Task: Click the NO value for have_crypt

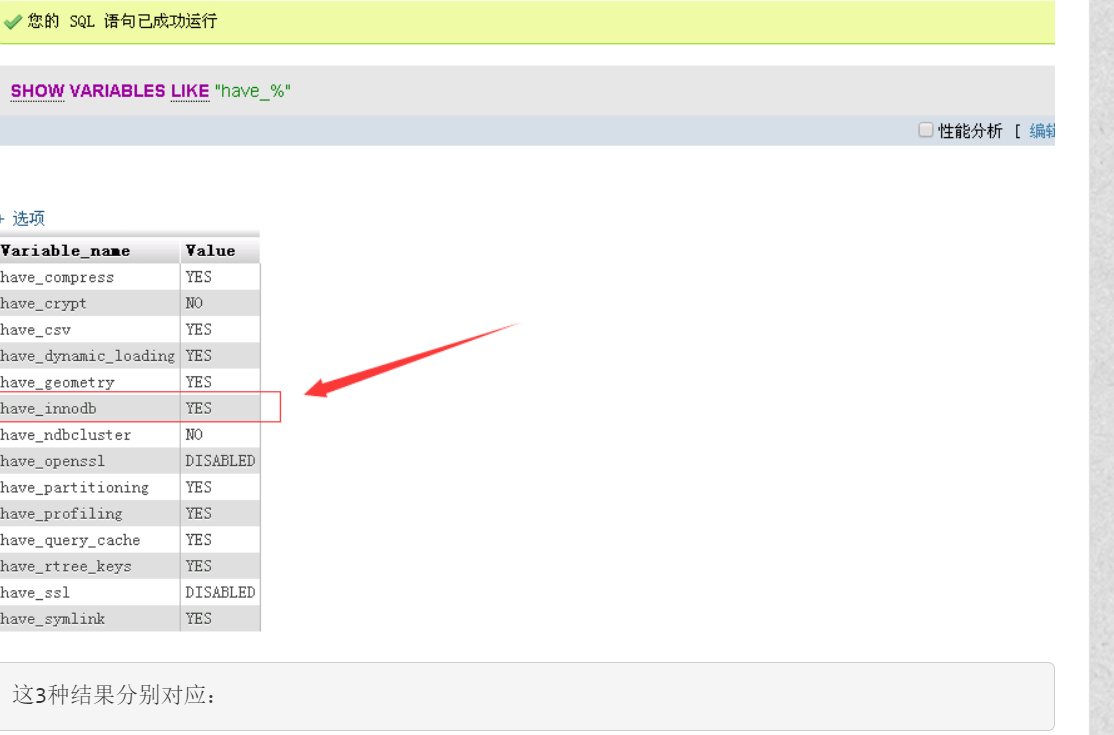Action: coord(194,303)
